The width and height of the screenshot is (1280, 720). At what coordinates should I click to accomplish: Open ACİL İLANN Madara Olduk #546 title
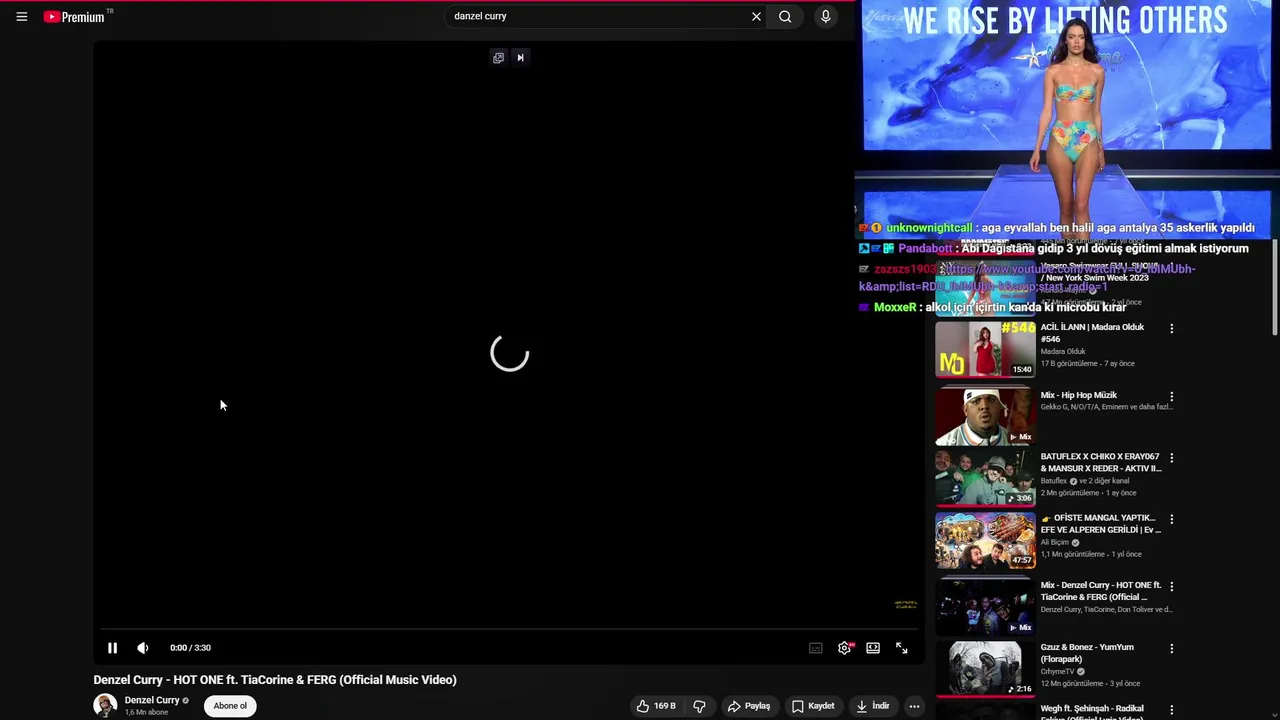coord(1092,333)
